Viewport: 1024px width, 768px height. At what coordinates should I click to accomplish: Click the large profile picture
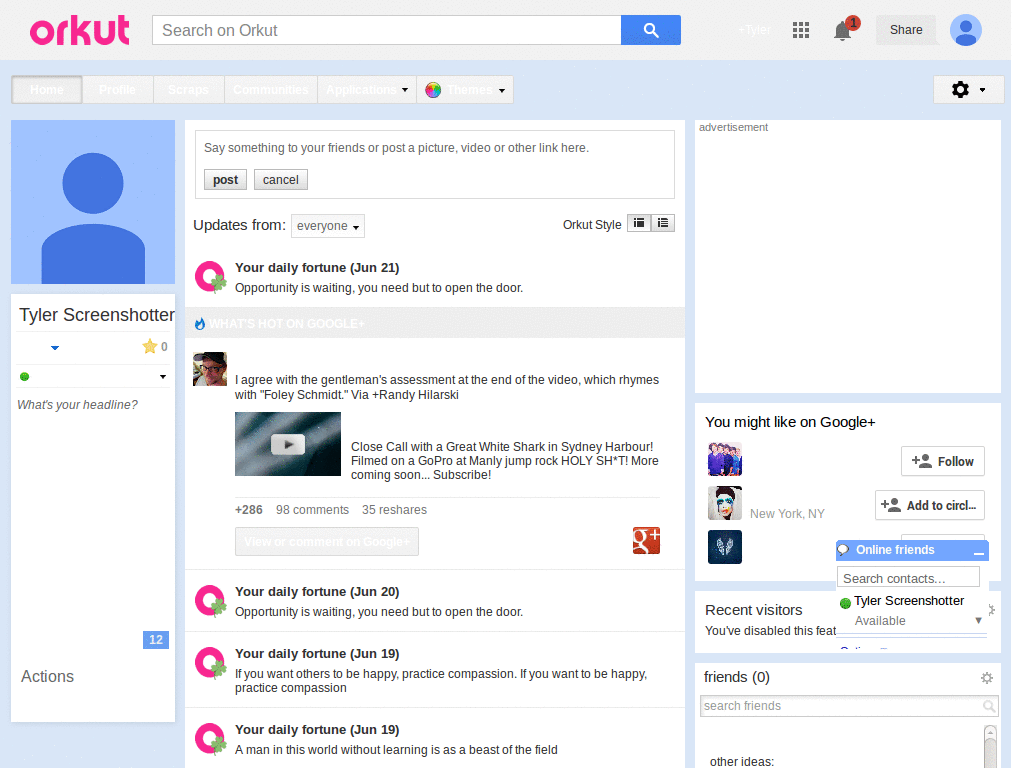93,202
